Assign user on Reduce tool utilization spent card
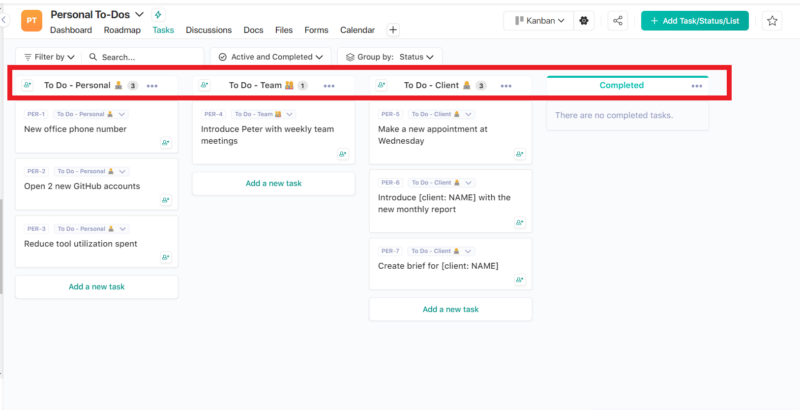 [165, 257]
